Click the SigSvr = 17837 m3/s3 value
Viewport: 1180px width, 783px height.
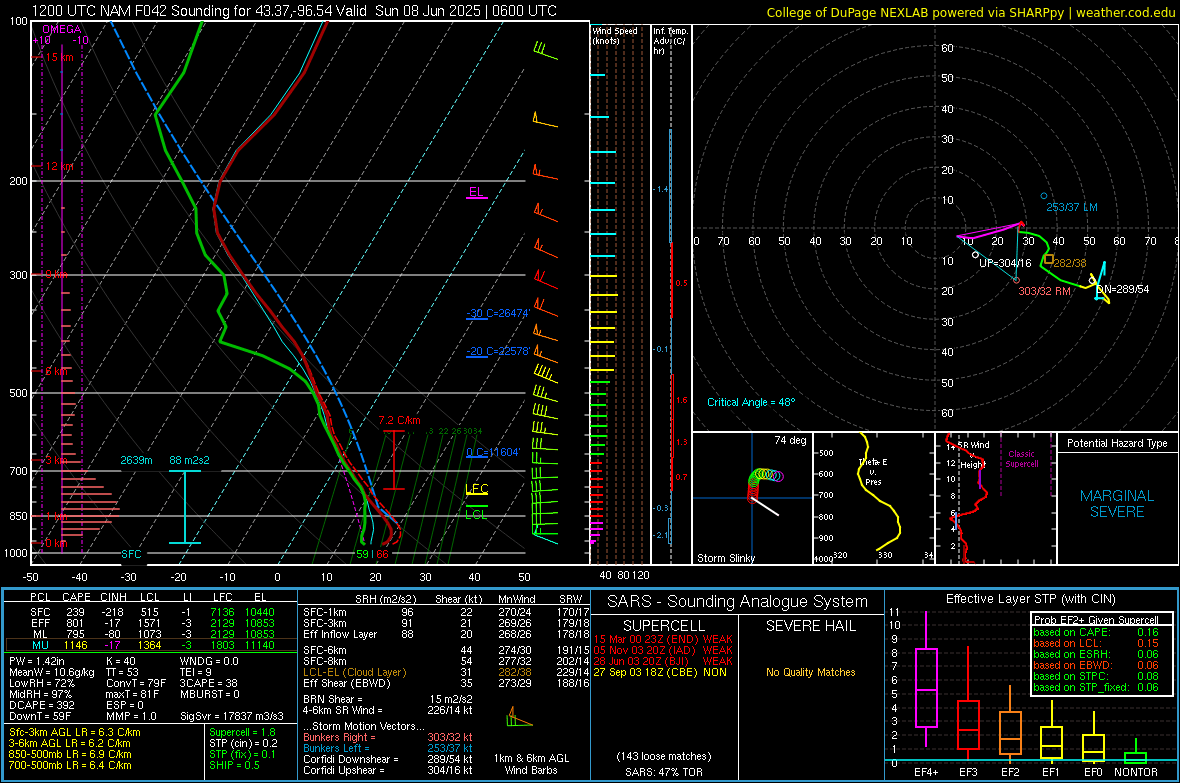[x=232, y=716]
